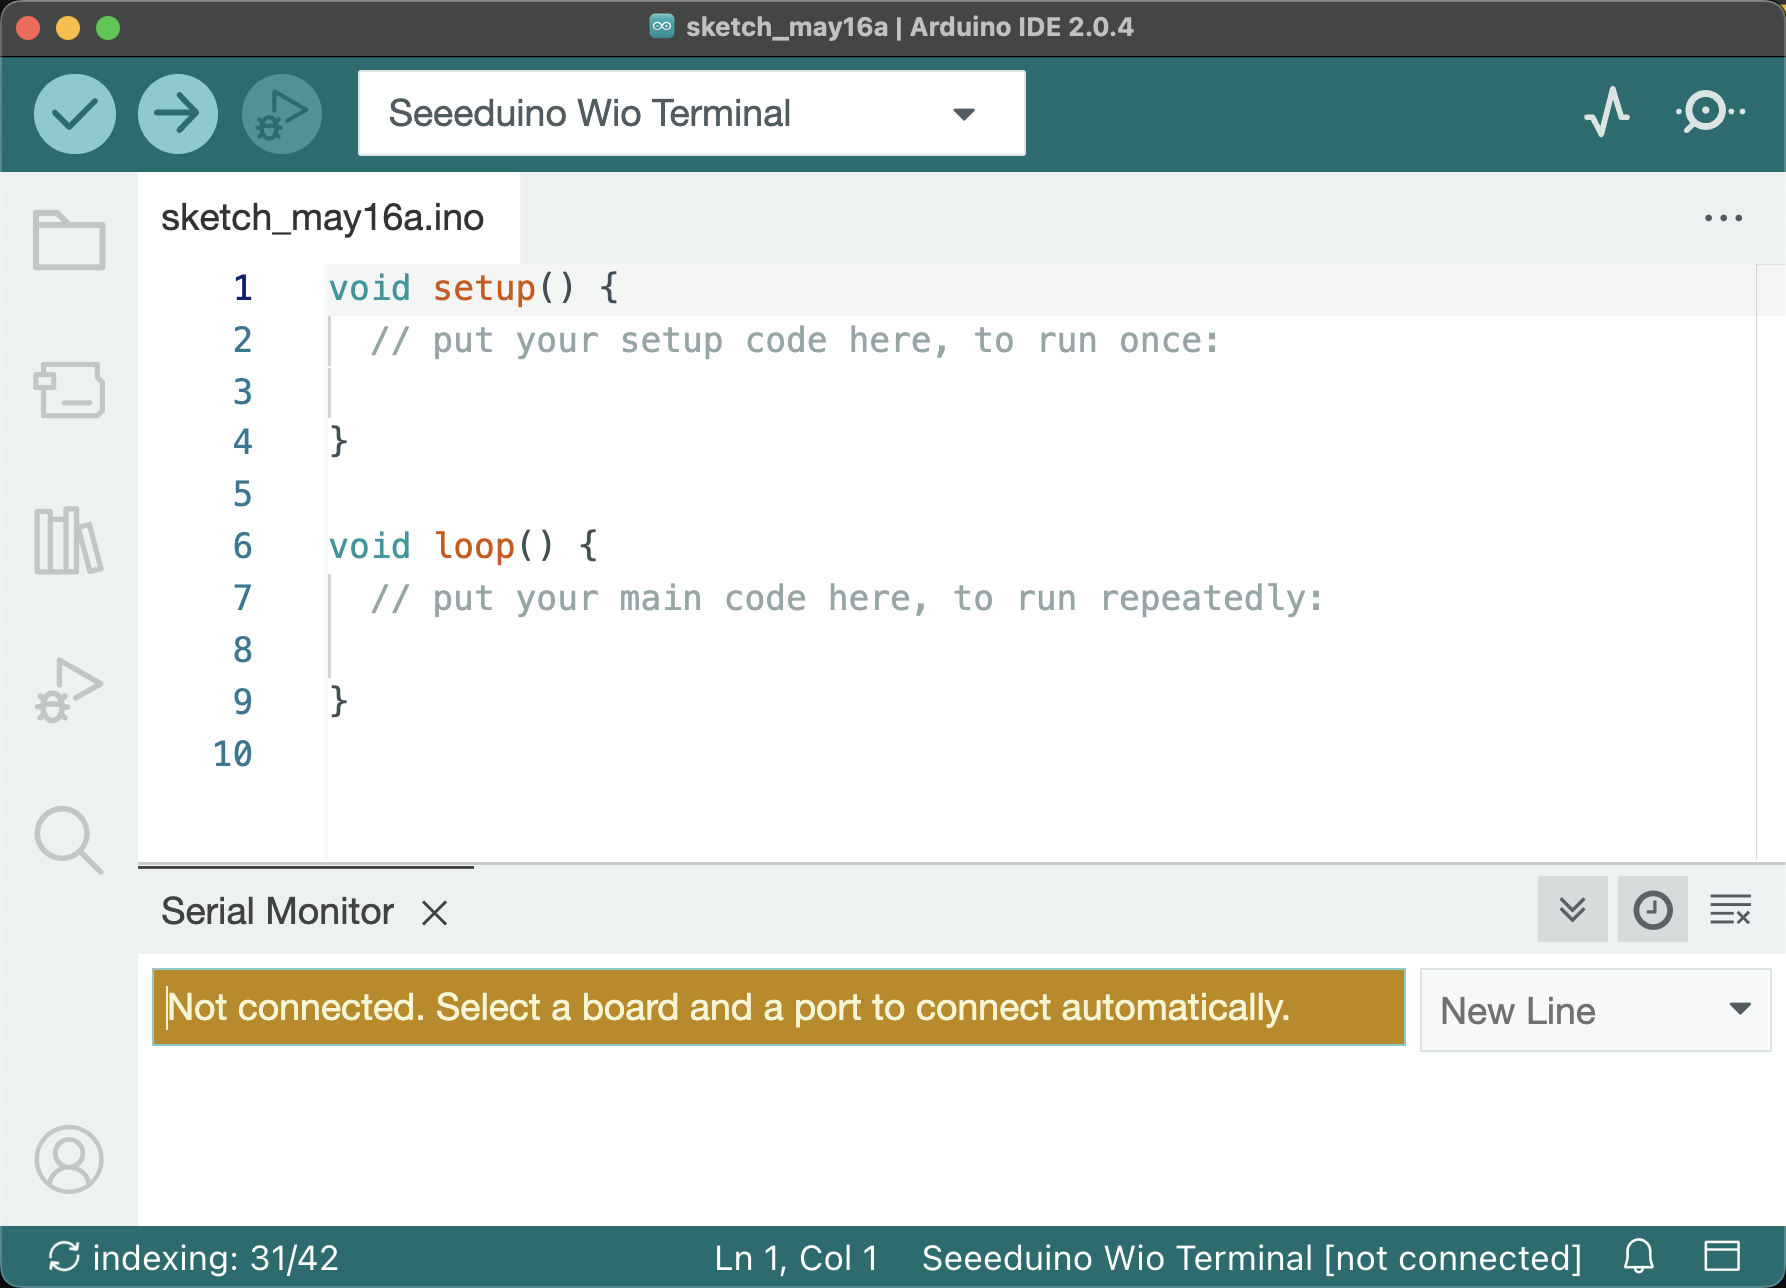Open the Library Manager in sidebar
Image resolution: width=1786 pixels, height=1288 pixels.
point(69,540)
